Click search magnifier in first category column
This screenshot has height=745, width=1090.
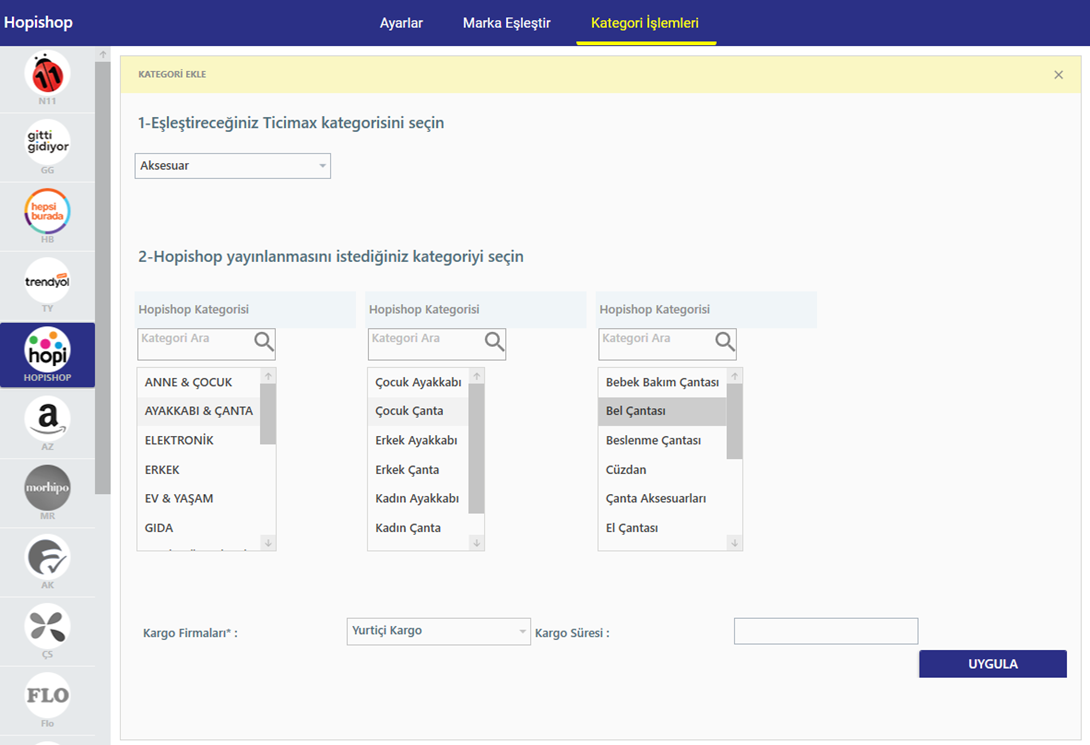coord(263,341)
